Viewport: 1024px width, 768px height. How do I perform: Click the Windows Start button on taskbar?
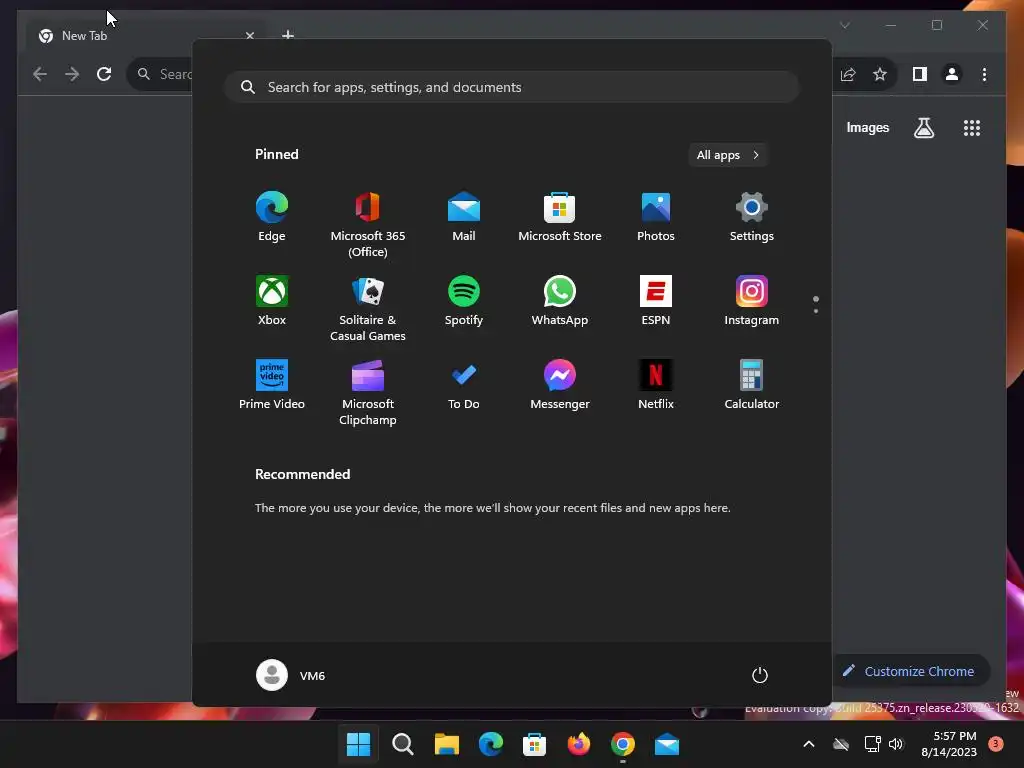pos(359,744)
